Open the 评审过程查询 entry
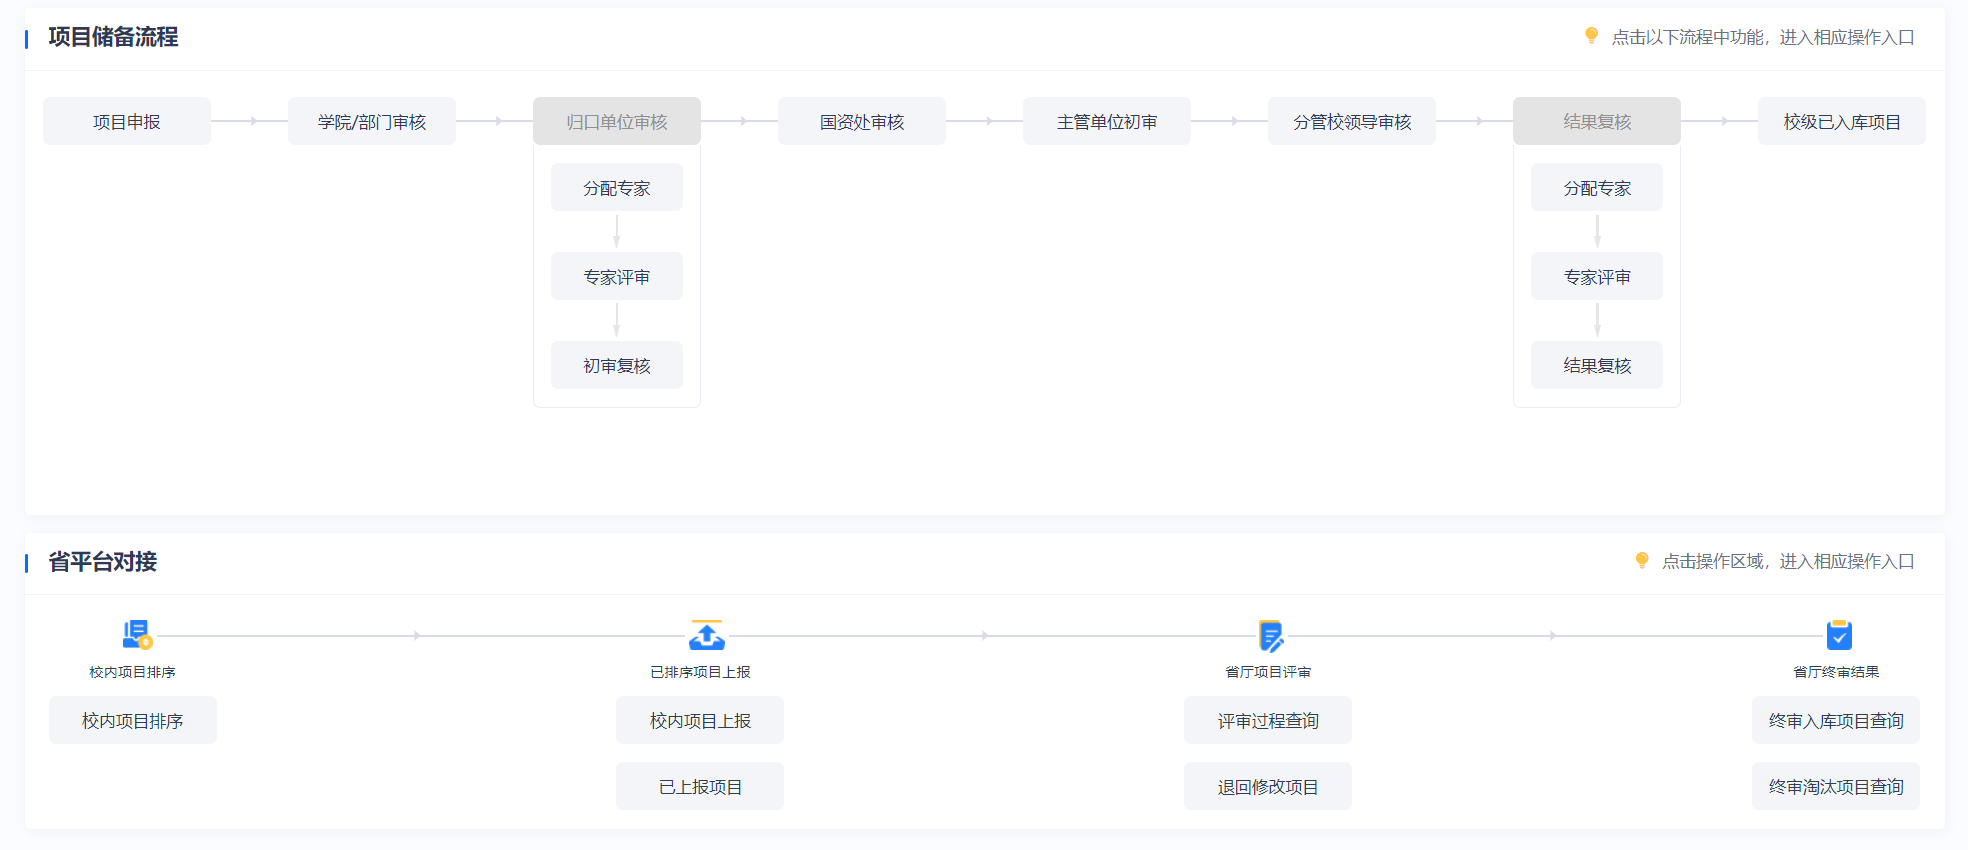Viewport: 1968px width, 850px height. [1267, 721]
